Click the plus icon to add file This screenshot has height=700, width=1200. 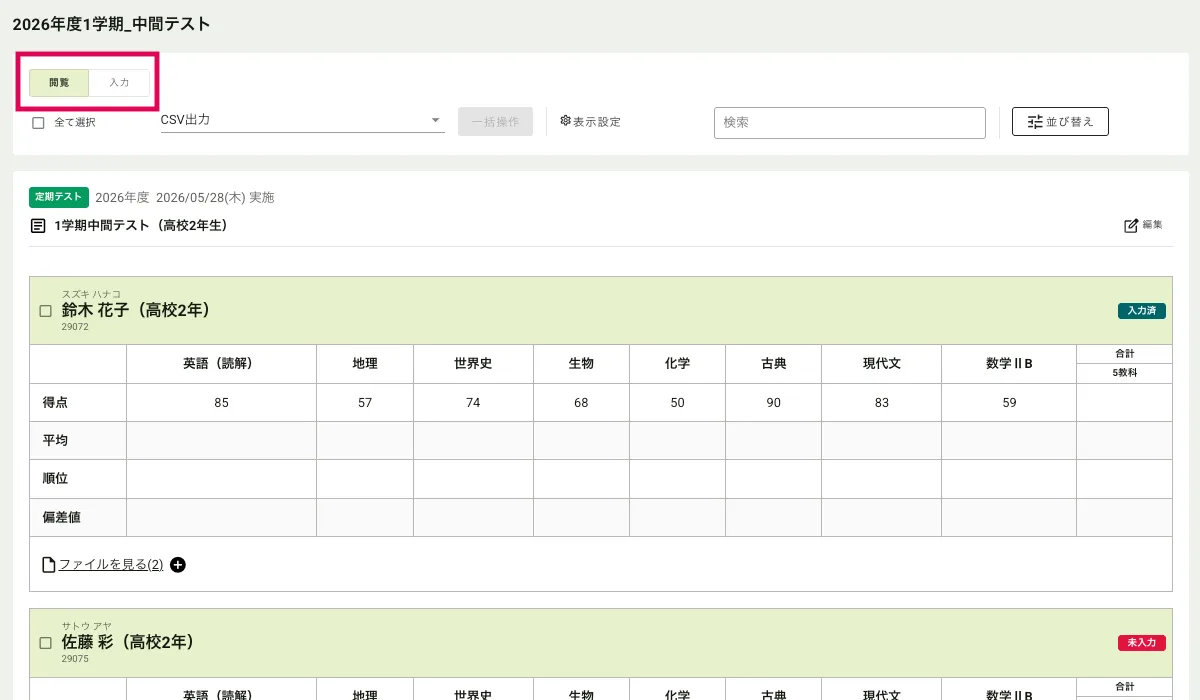coord(178,565)
